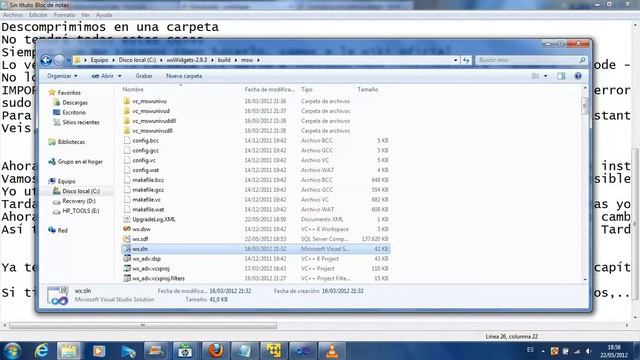Navigate to wxWidgets-2.9.3 breadcrumb

pos(187,60)
